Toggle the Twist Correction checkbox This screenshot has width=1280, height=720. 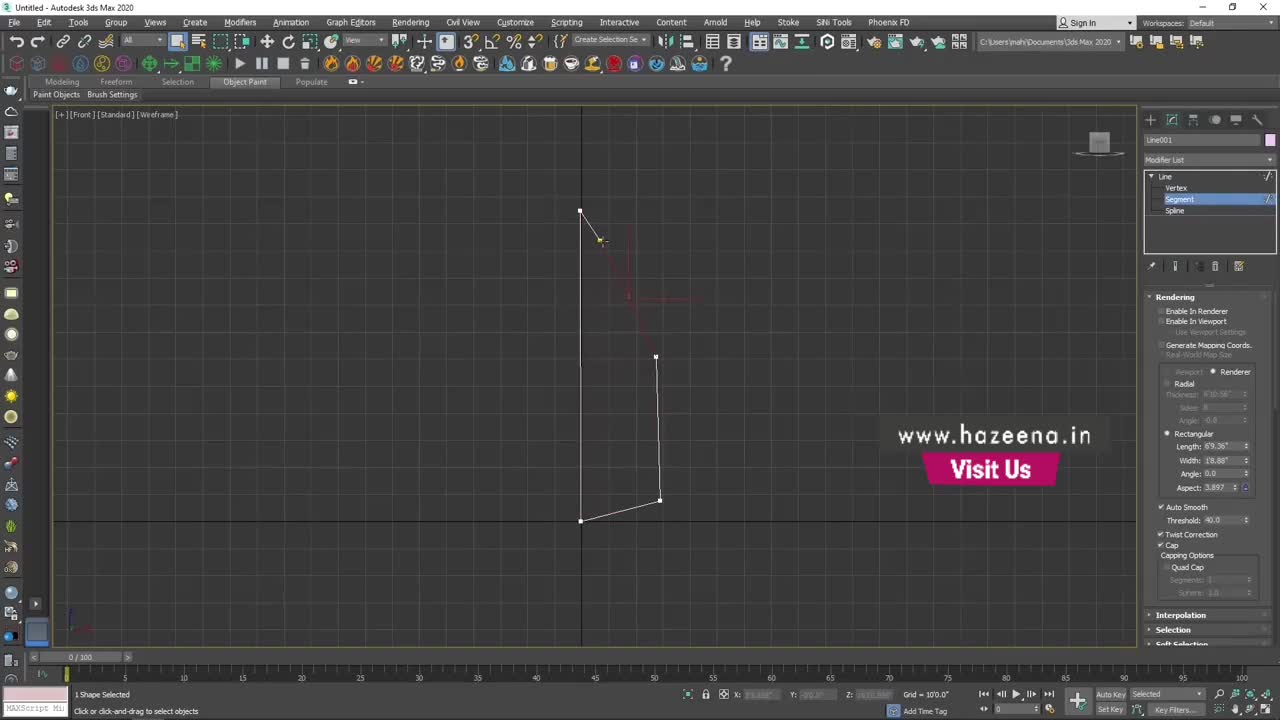tap(1161, 534)
